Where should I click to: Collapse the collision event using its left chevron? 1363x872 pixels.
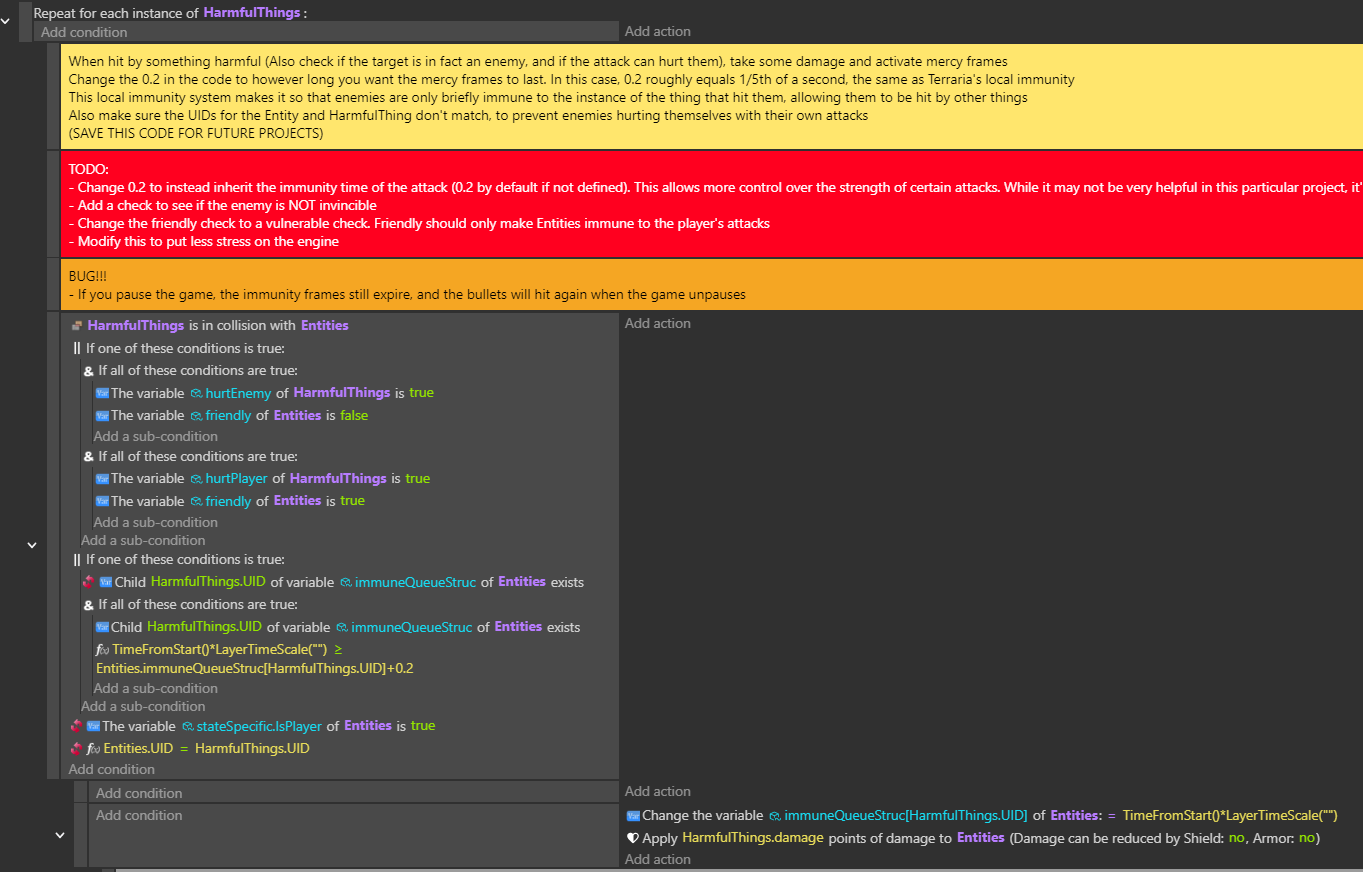click(31, 545)
